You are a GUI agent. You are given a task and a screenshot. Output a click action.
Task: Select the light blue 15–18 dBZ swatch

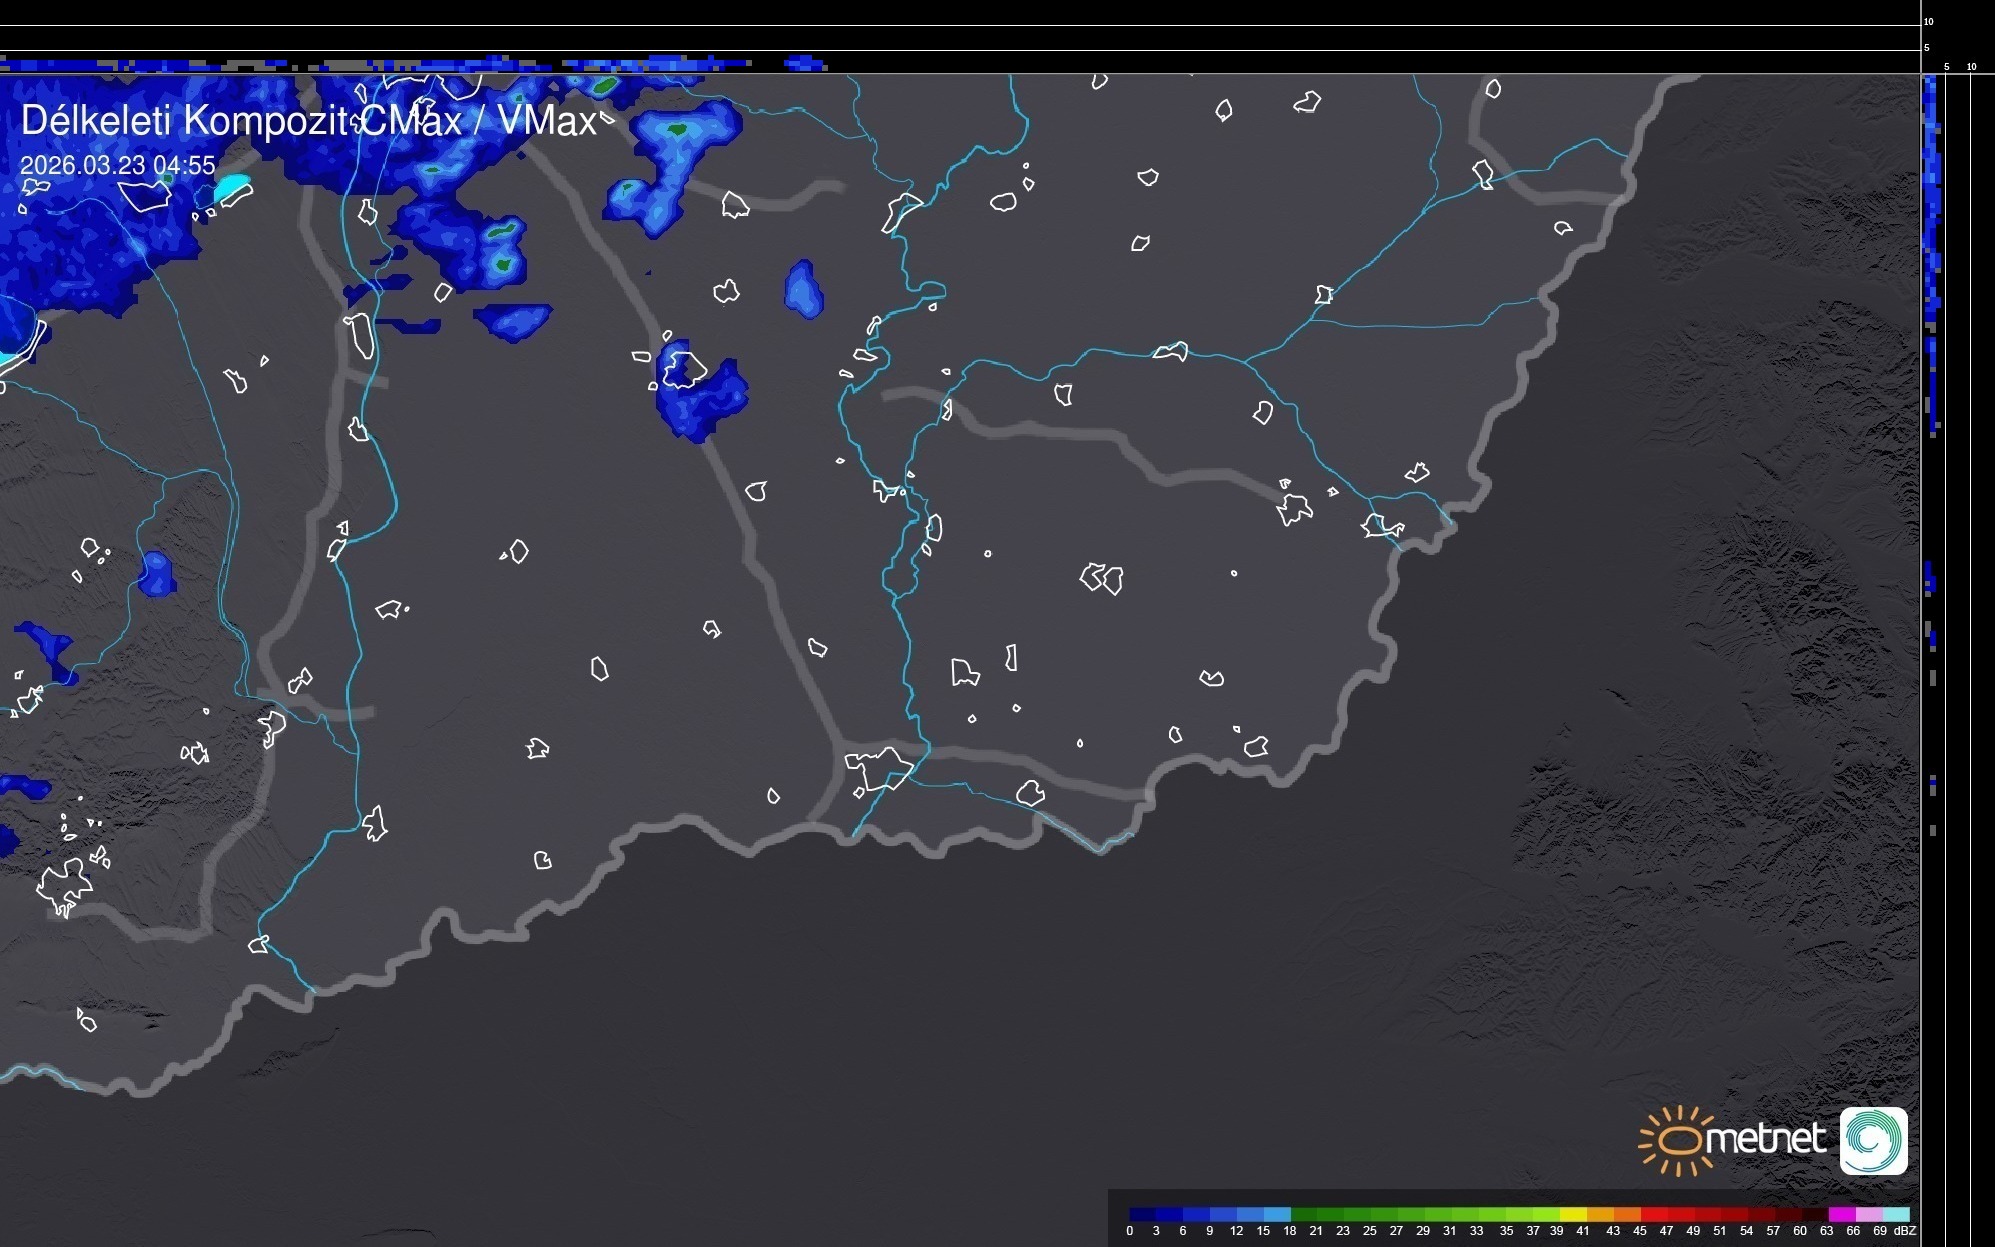(1277, 1214)
